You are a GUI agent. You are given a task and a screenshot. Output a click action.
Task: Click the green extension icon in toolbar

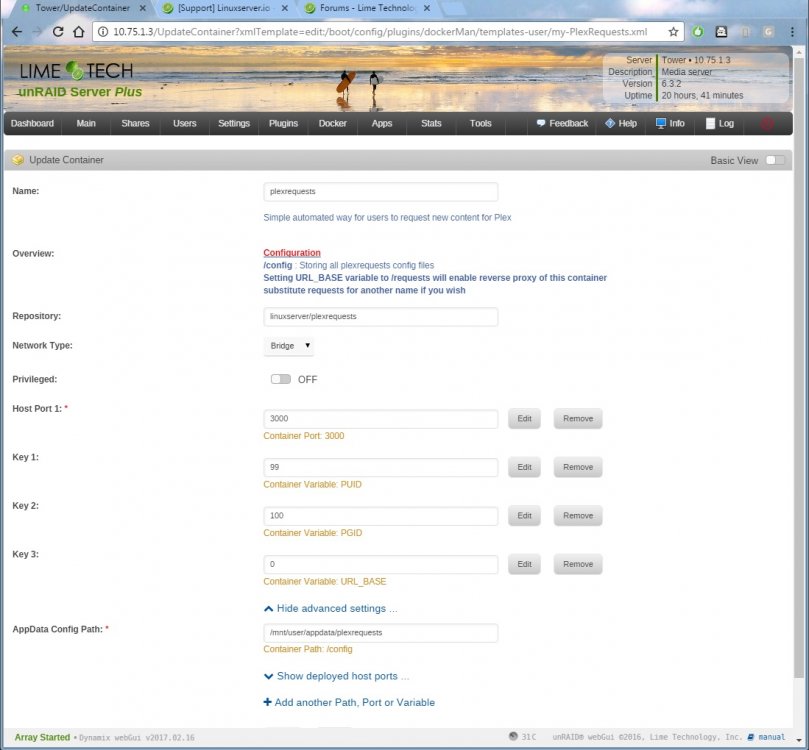pos(698,32)
